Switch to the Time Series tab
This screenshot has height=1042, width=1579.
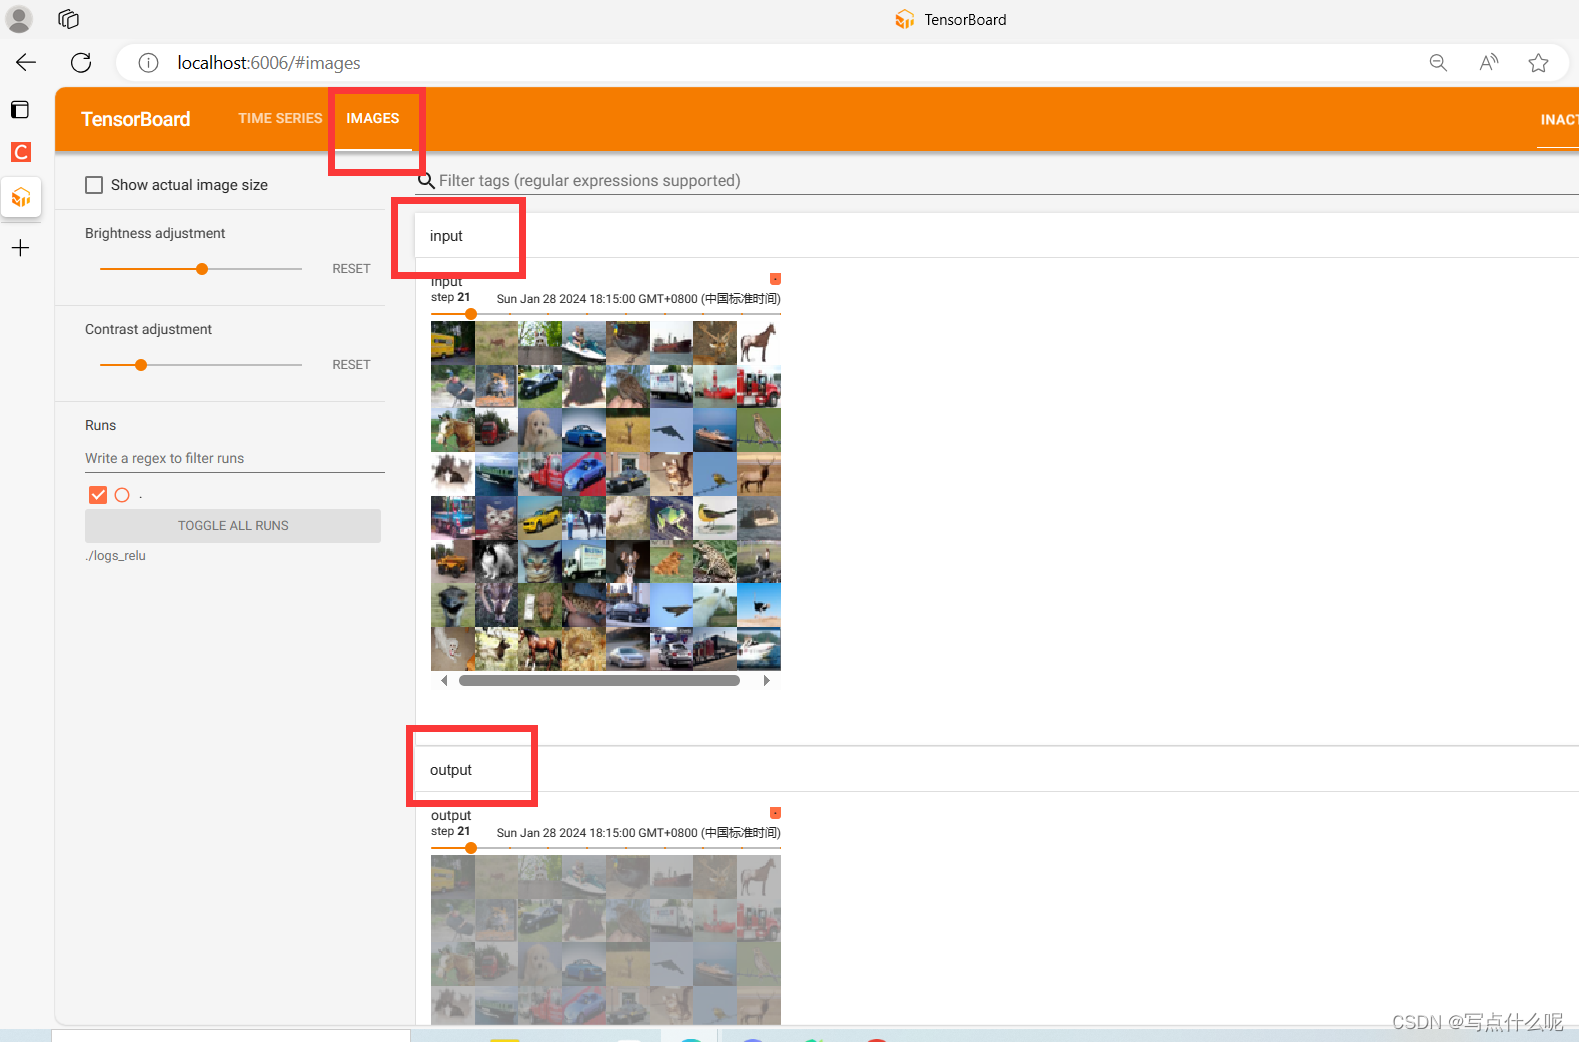[280, 118]
